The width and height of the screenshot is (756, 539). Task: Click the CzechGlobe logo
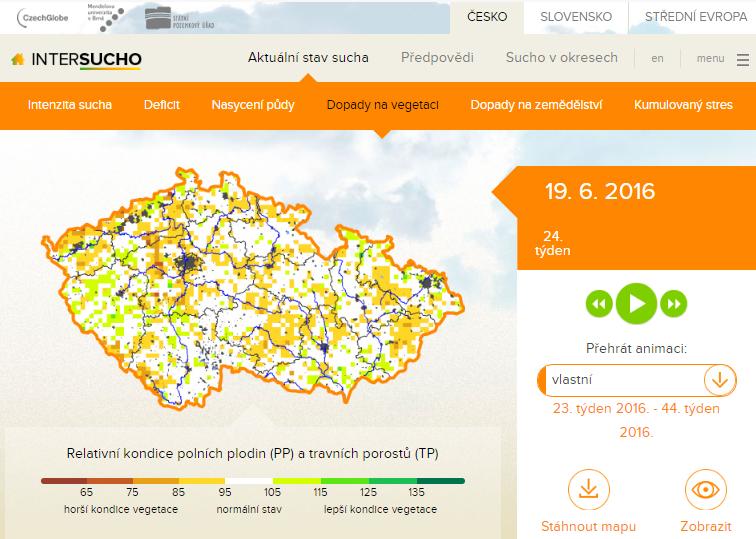42,18
